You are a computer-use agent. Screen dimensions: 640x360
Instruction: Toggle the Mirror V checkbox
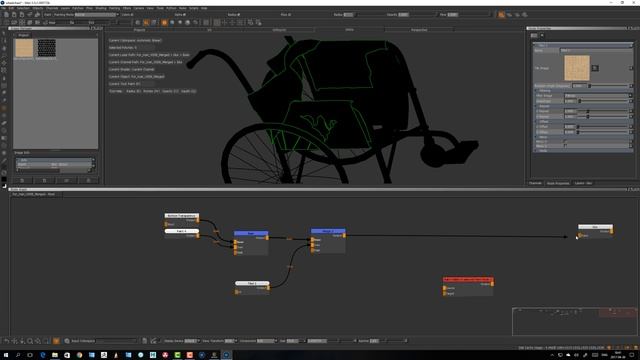(x=566, y=146)
